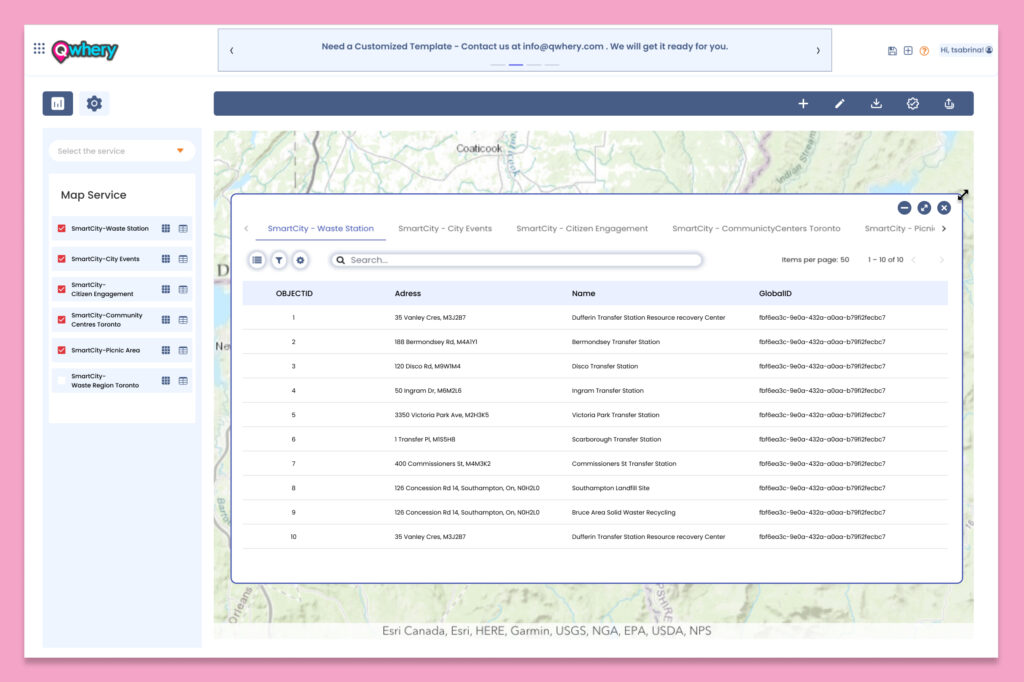Open the 'Select the service' dropdown

pos(122,151)
